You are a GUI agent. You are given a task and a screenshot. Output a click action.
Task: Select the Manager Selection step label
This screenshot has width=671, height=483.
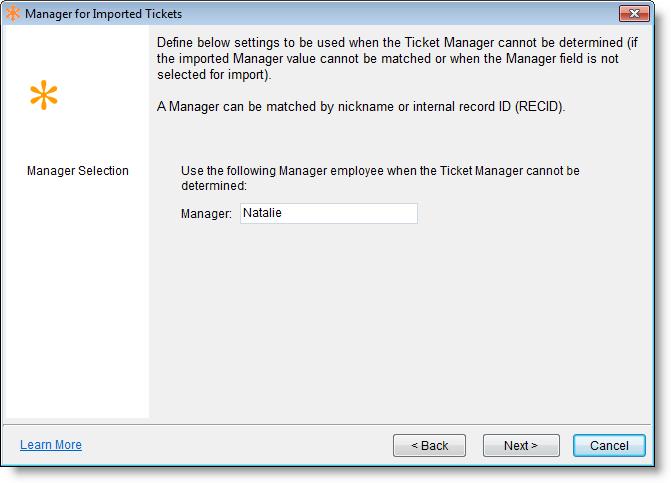(x=78, y=171)
